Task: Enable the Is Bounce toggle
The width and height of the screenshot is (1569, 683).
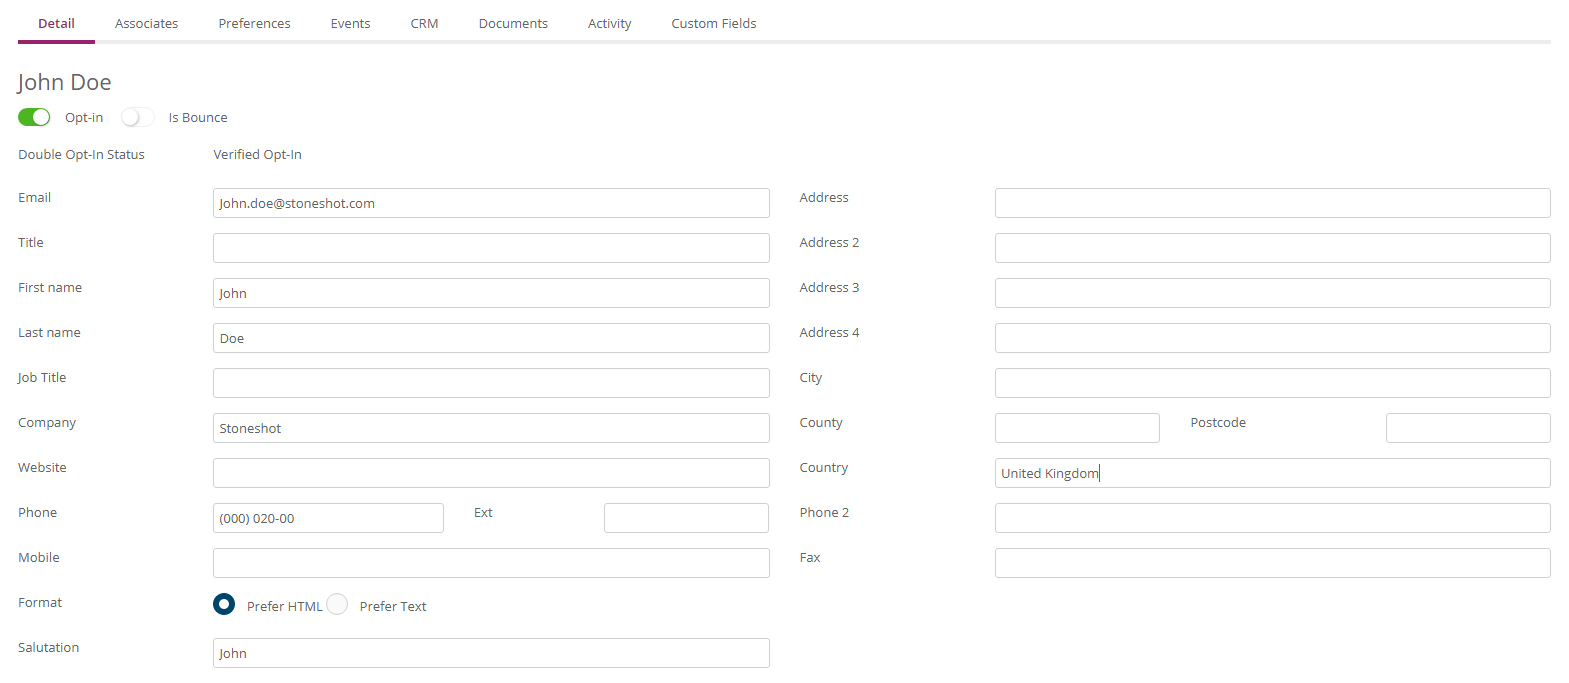Action: click(138, 117)
